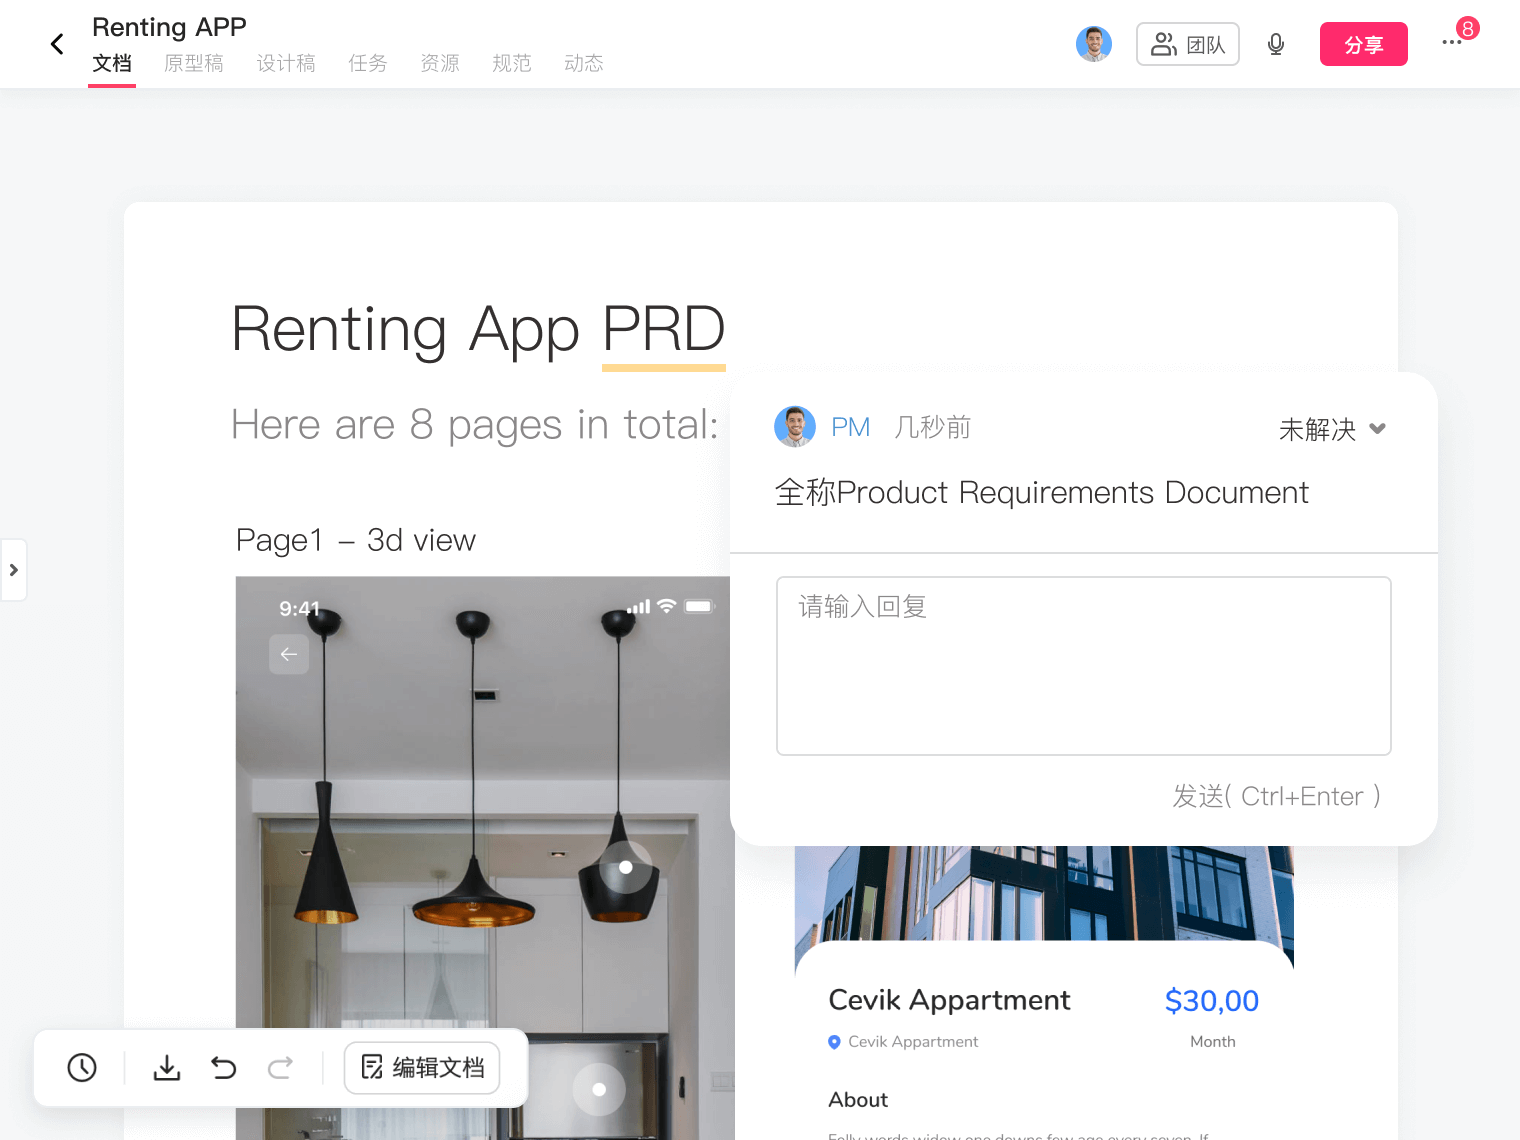The image size is (1520, 1140).
Task: Click the PM avatar in comment
Action: (795, 427)
